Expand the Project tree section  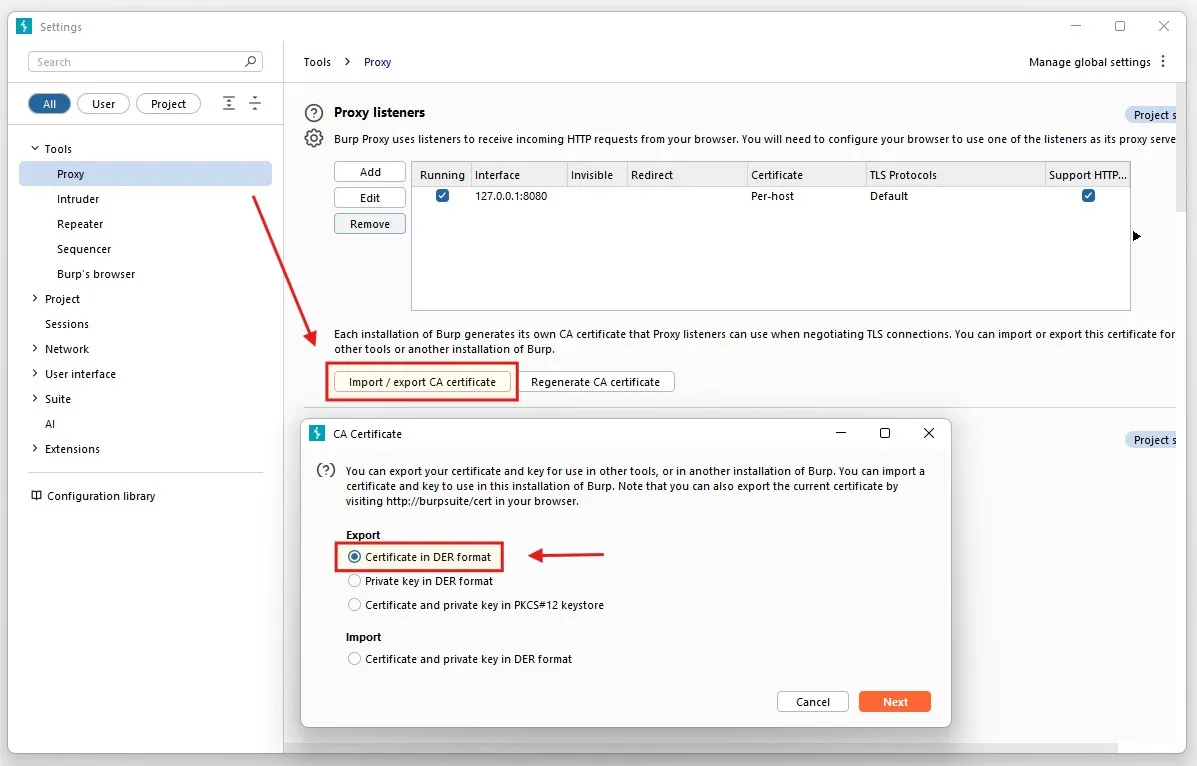(34, 299)
